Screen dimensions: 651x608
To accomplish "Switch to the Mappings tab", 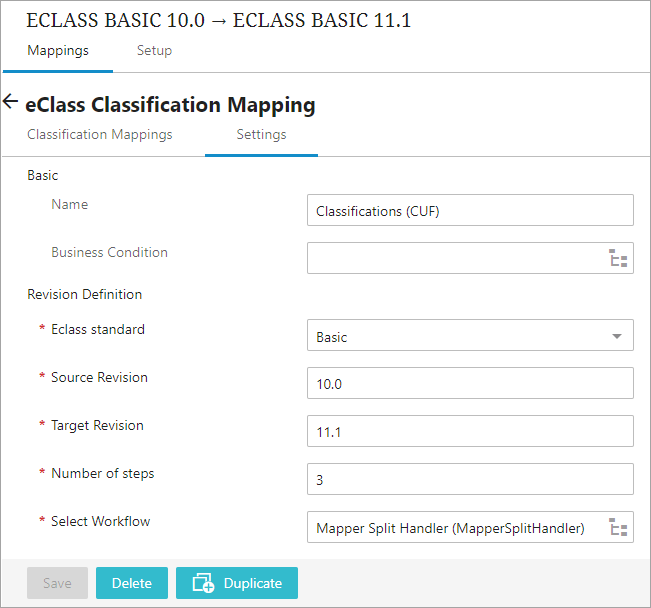I will 58,51.
